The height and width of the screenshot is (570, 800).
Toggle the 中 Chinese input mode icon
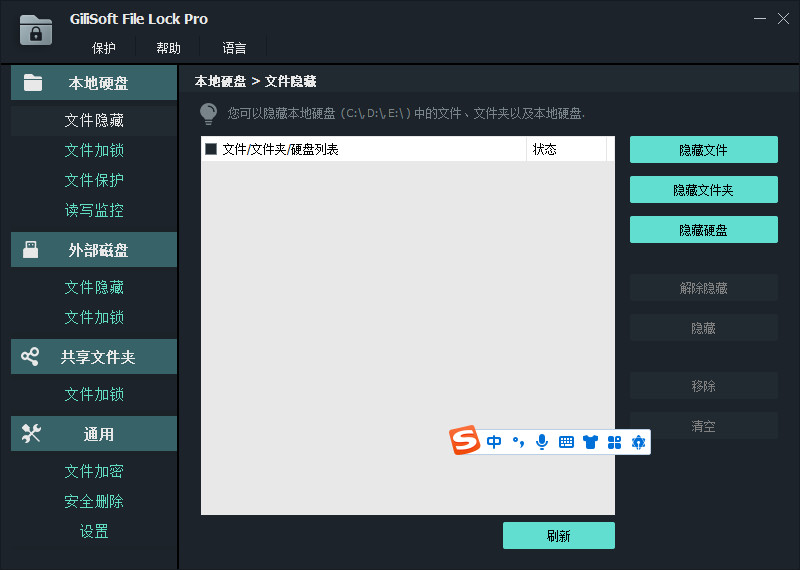494,441
